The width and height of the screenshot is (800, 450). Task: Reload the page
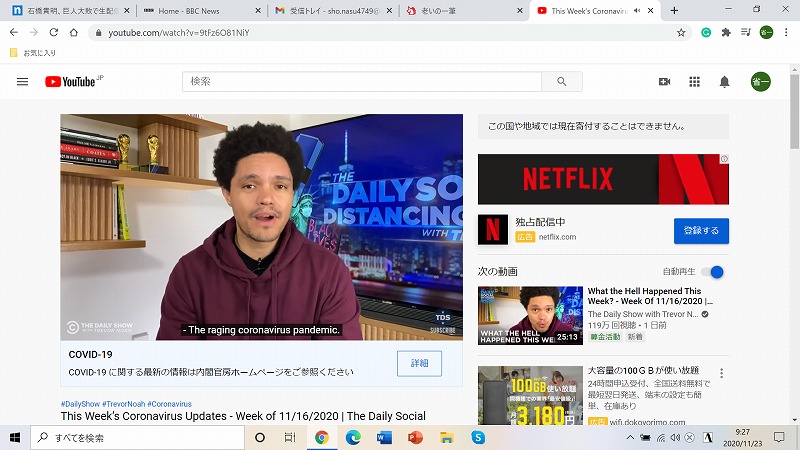click(x=54, y=33)
